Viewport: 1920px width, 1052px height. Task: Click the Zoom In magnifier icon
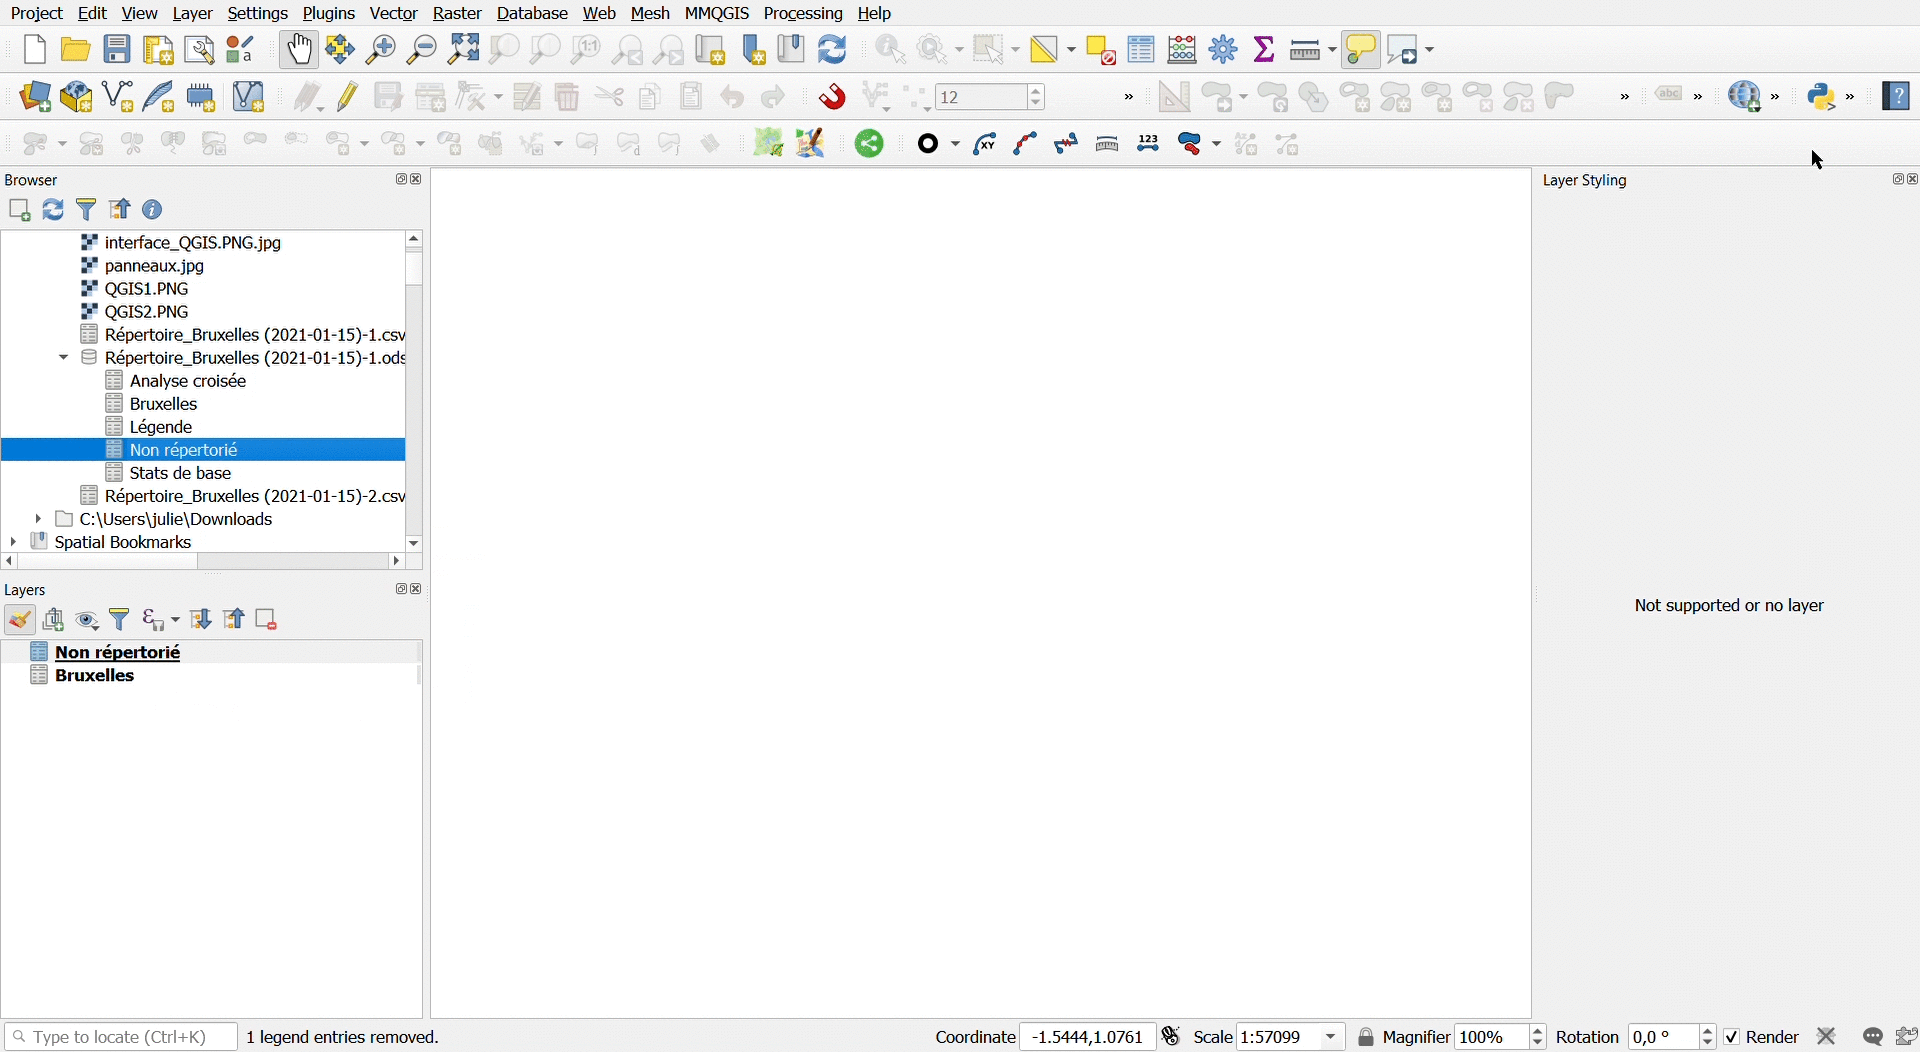click(382, 49)
